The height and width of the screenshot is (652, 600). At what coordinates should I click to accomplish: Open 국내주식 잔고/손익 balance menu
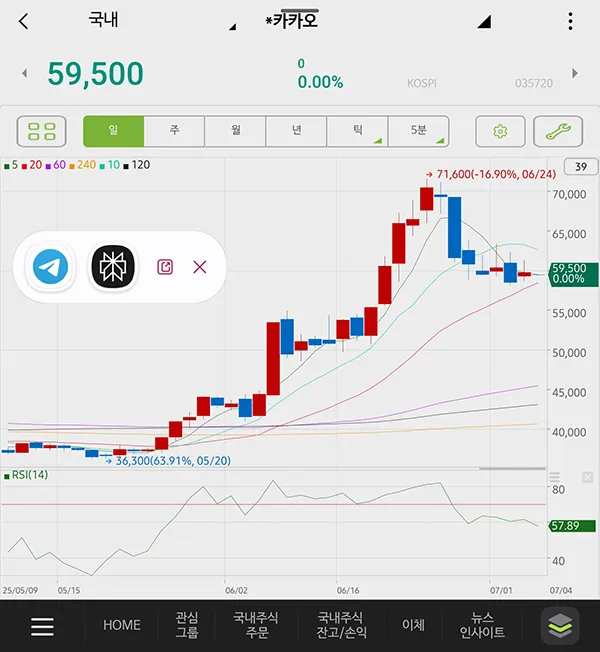click(x=341, y=625)
